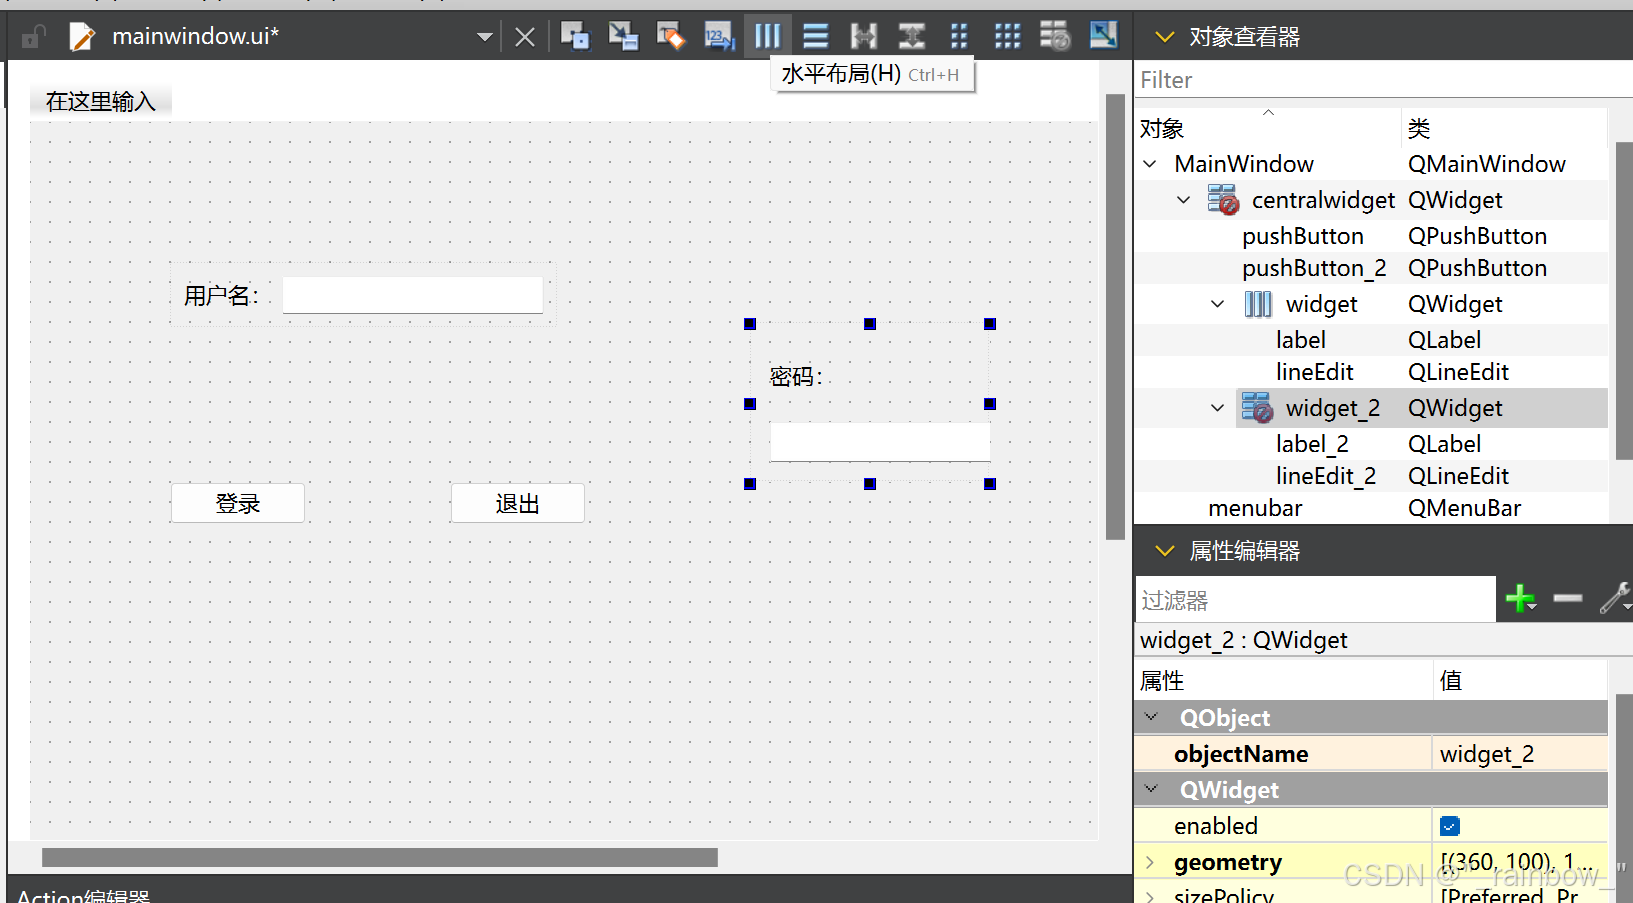Click the password line edit field
This screenshot has width=1633, height=903.
click(880, 442)
